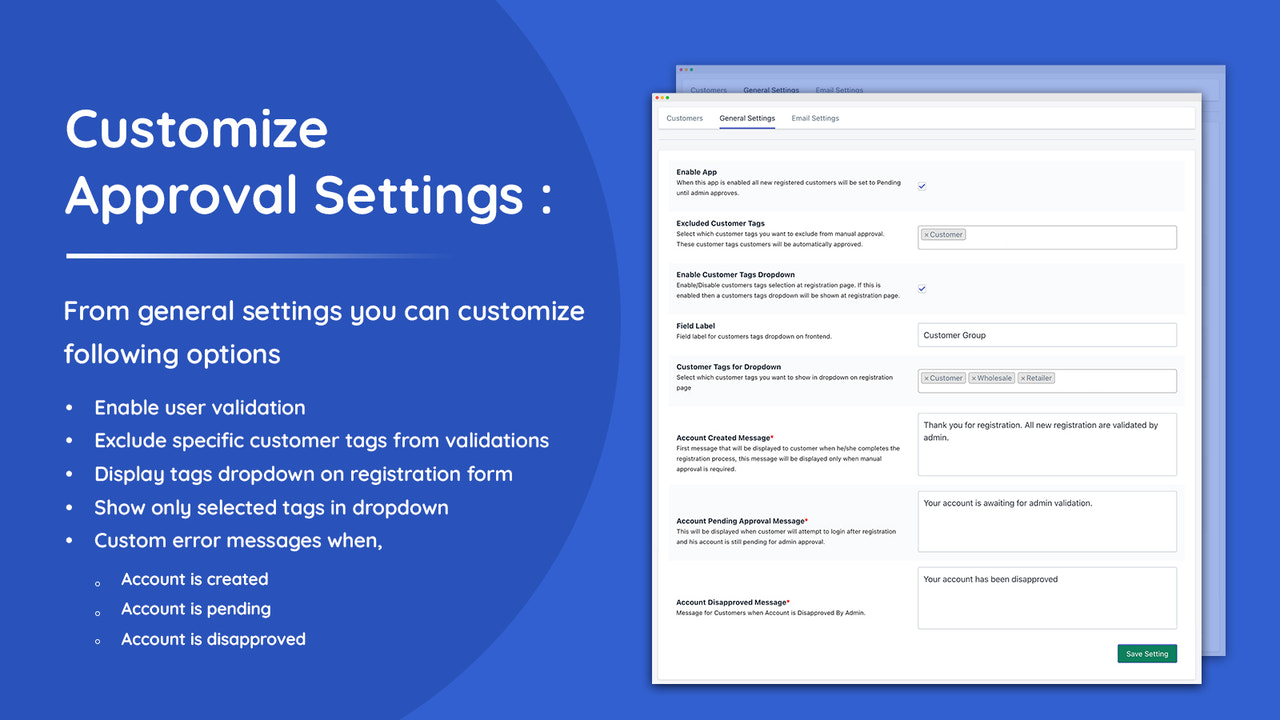Image resolution: width=1280 pixels, height=720 pixels.
Task: Click the Customers tab on the background window
Action: point(708,90)
